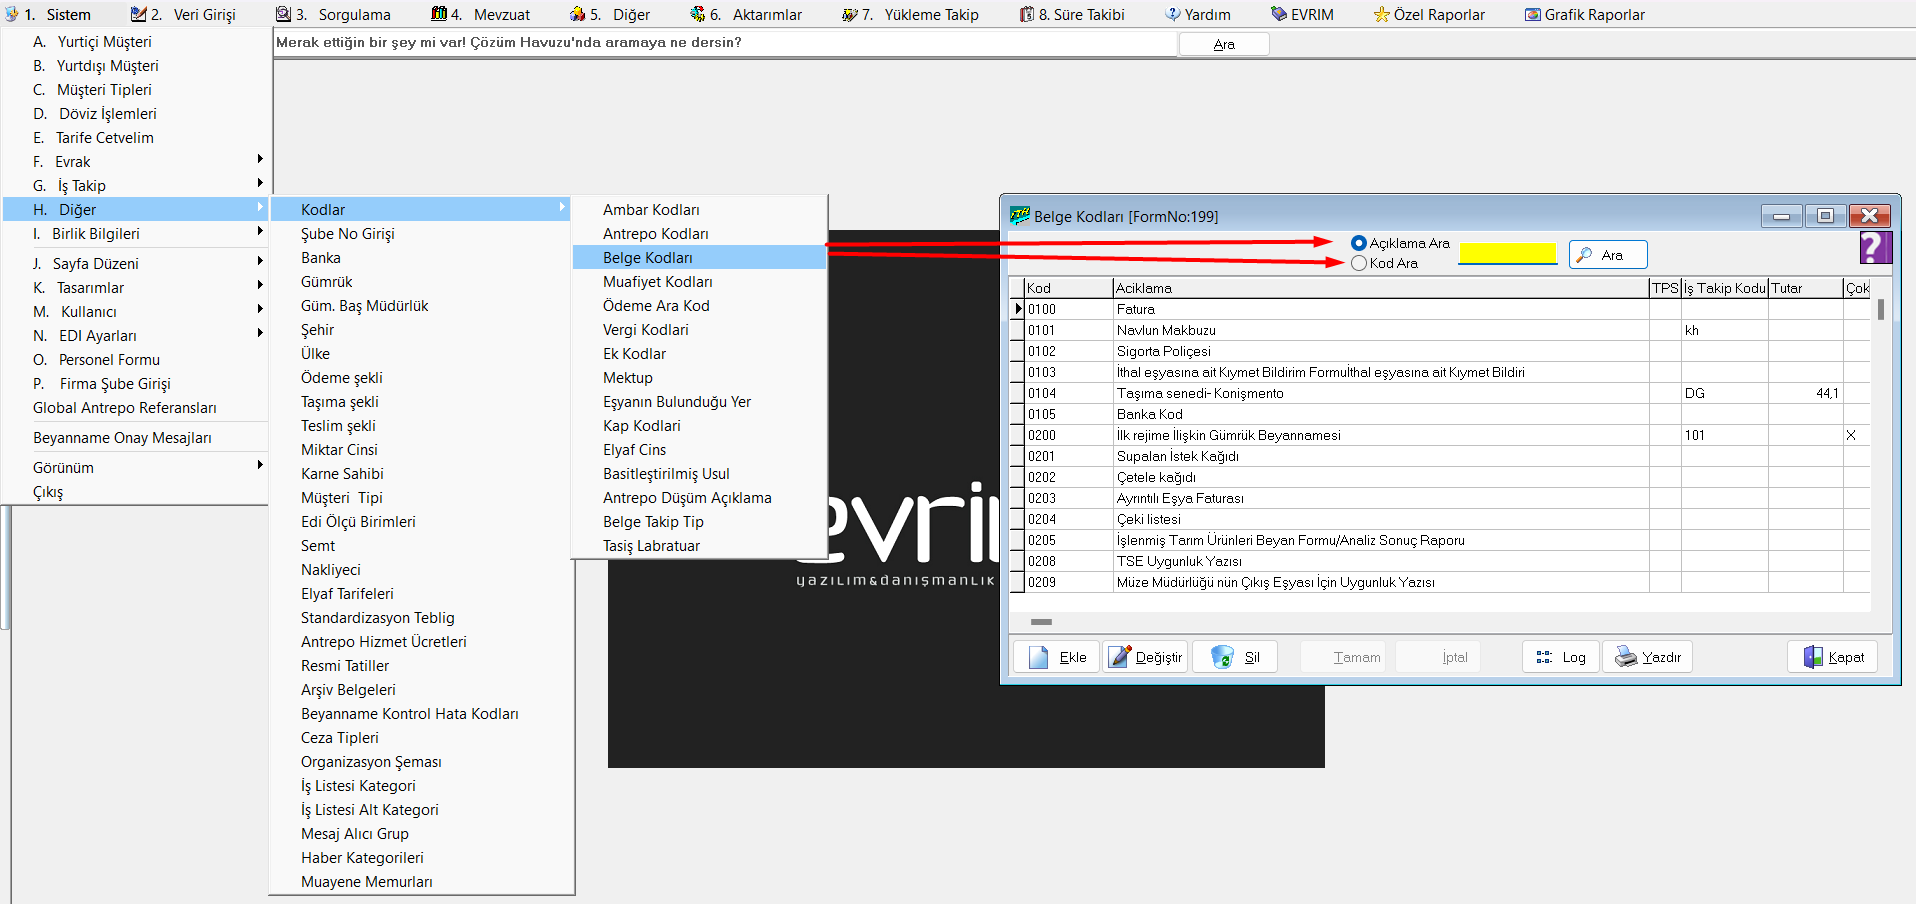Image resolution: width=1916 pixels, height=904 pixels.
Task: Select Belge Kodları submenu item
Action: pos(699,258)
